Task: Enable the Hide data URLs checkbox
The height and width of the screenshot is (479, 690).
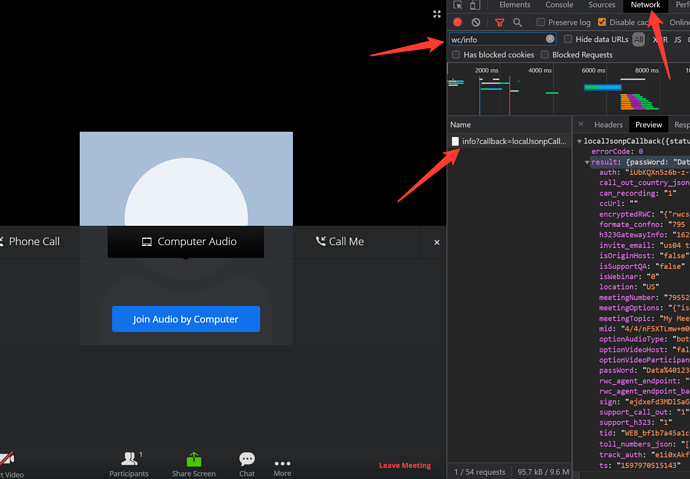Action: [568, 39]
